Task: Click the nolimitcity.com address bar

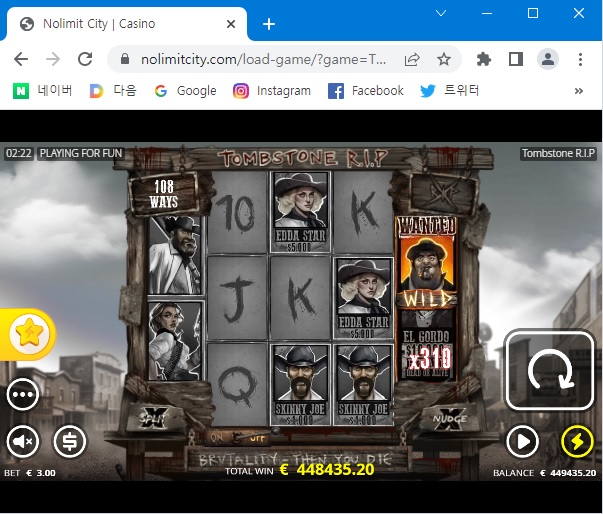Action: pos(263,60)
